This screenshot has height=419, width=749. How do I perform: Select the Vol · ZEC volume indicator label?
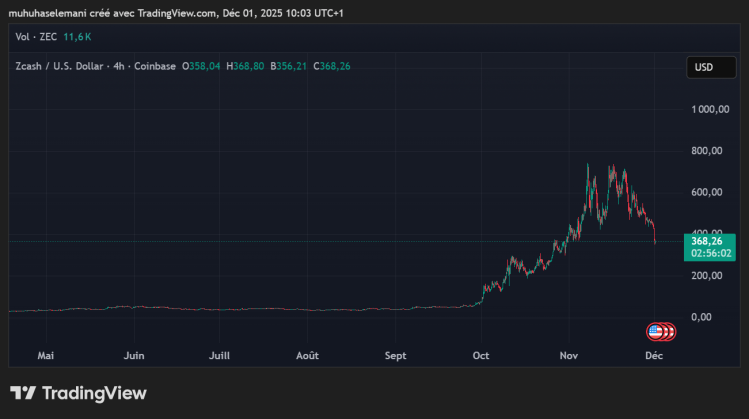[x=36, y=37]
